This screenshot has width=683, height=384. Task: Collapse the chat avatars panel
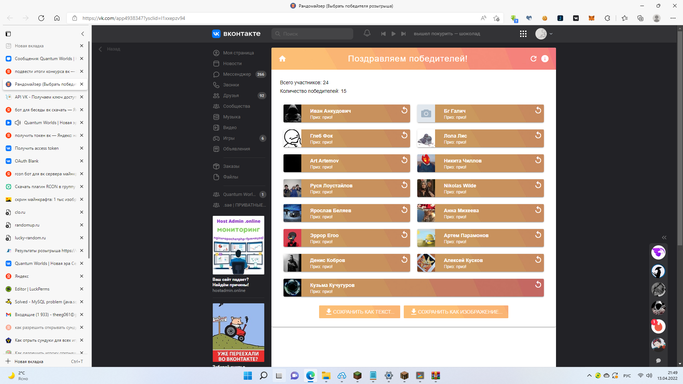(664, 237)
